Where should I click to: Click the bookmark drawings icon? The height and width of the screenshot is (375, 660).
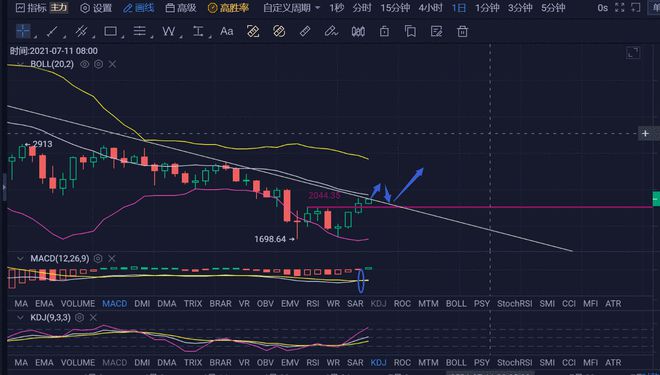(x=410, y=31)
